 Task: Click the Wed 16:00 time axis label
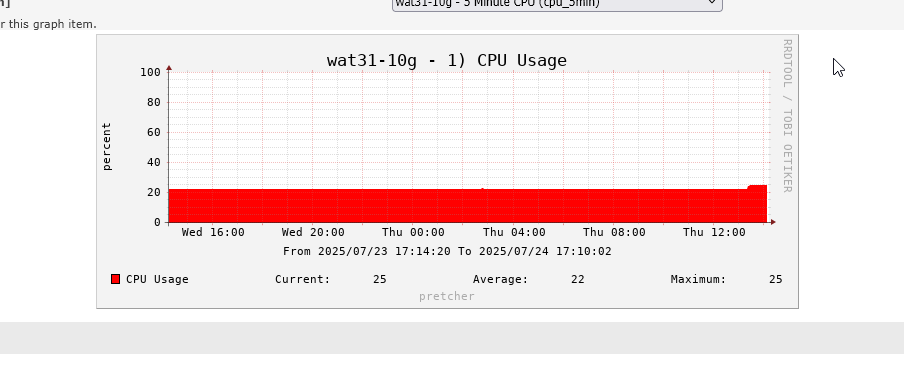[x=213, y=232]
